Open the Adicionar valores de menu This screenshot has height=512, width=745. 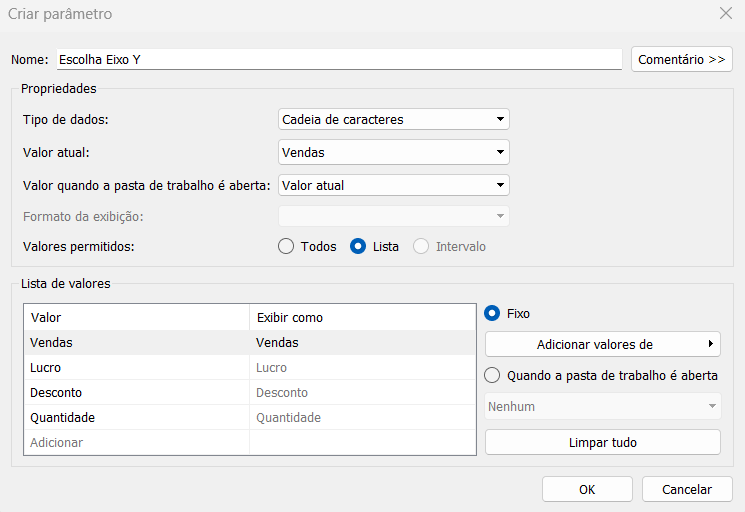tap(602, 344)
